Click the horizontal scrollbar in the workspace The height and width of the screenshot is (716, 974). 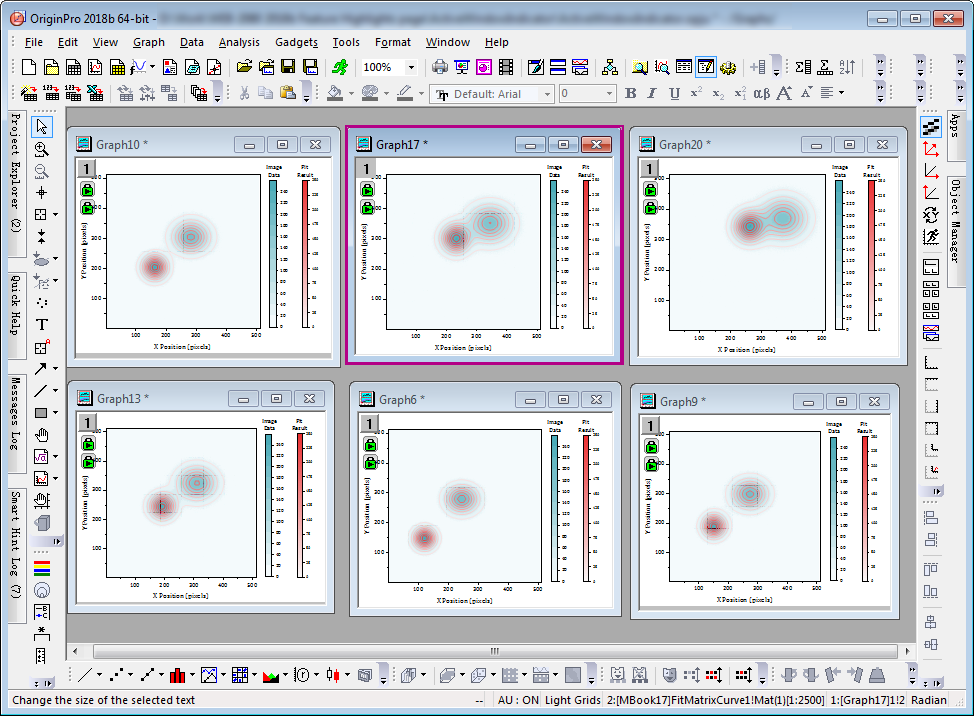pos(495,651)
